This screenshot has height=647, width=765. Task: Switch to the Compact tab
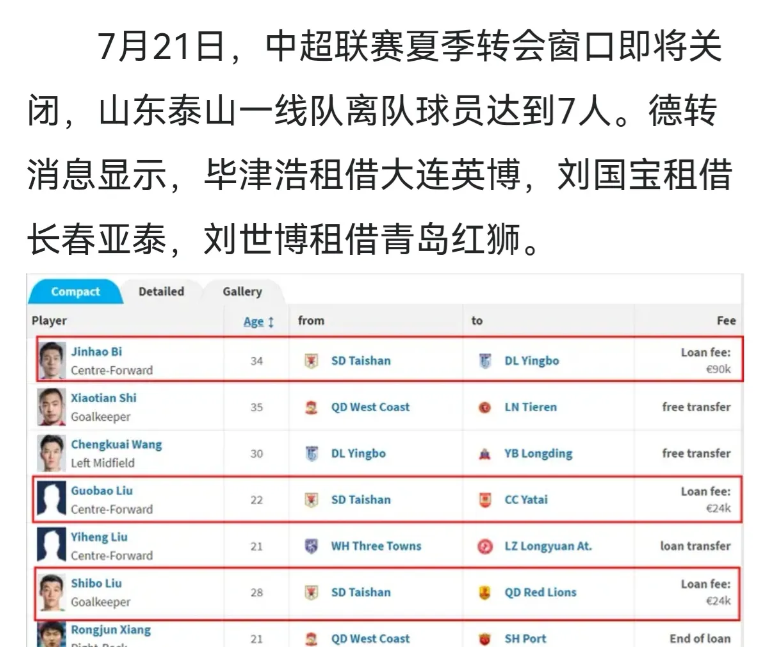click(x=75, y=292)
